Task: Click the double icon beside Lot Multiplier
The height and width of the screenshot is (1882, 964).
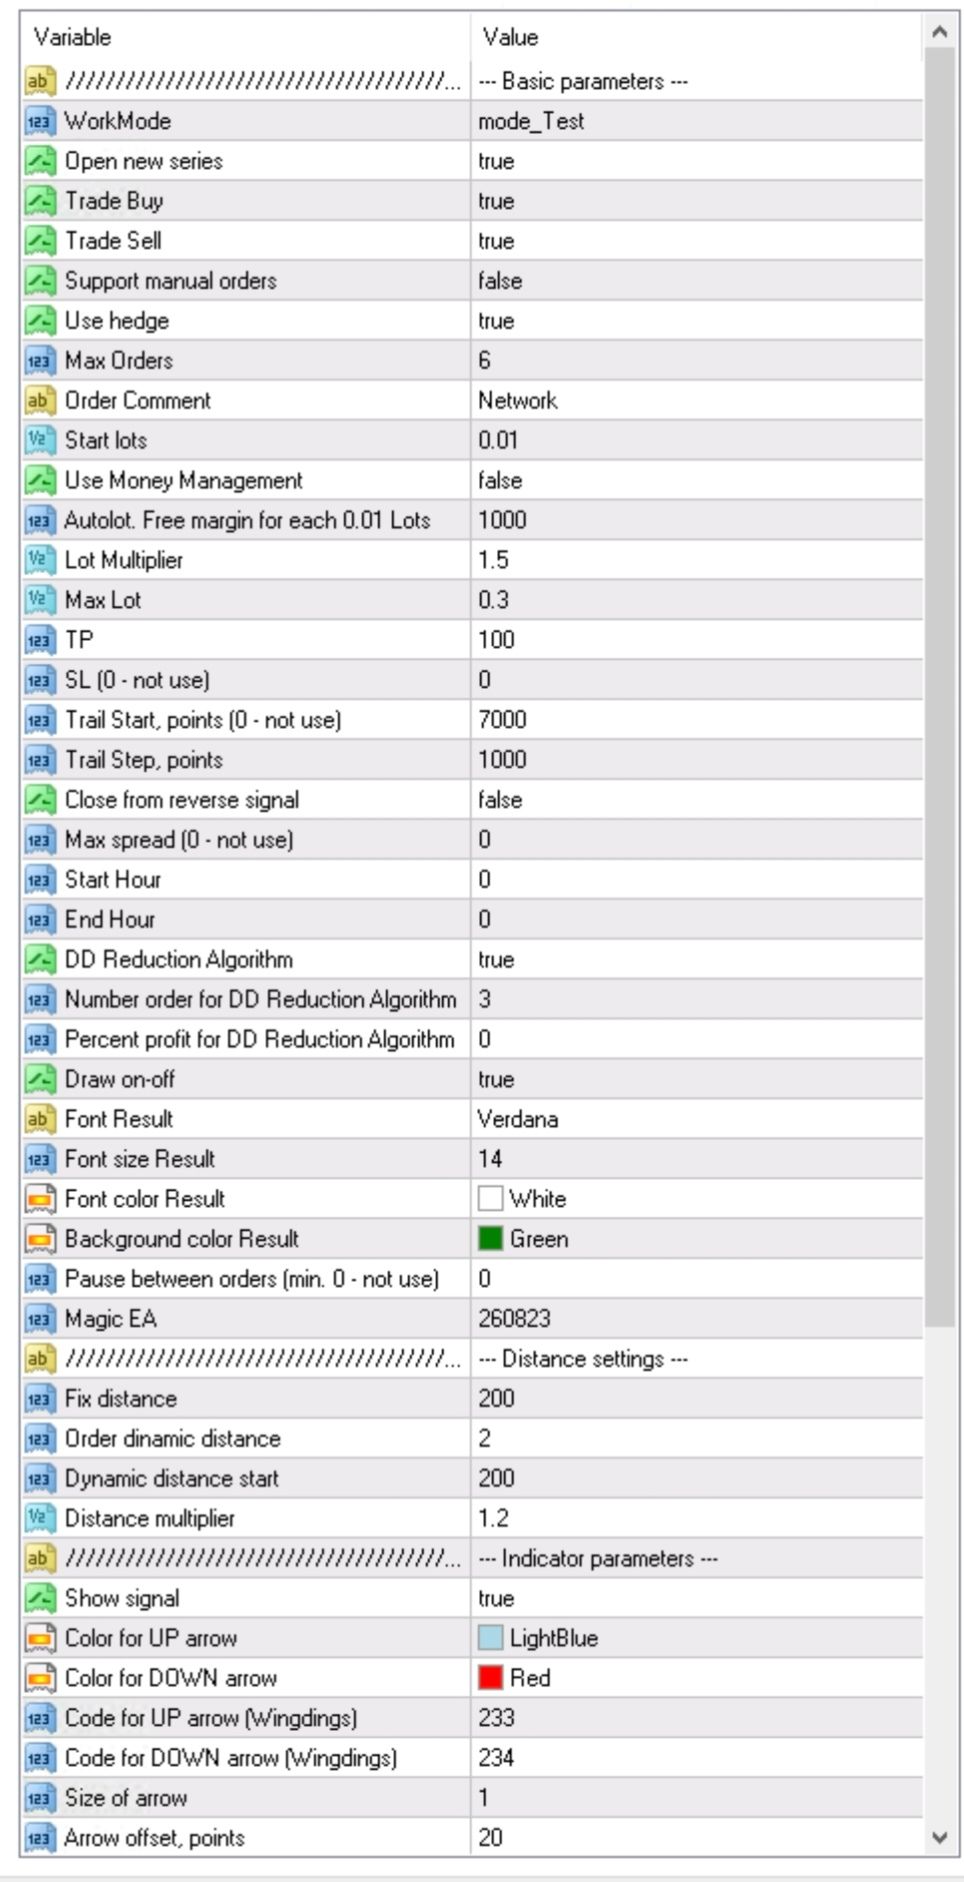Action: tap(39, 560)
